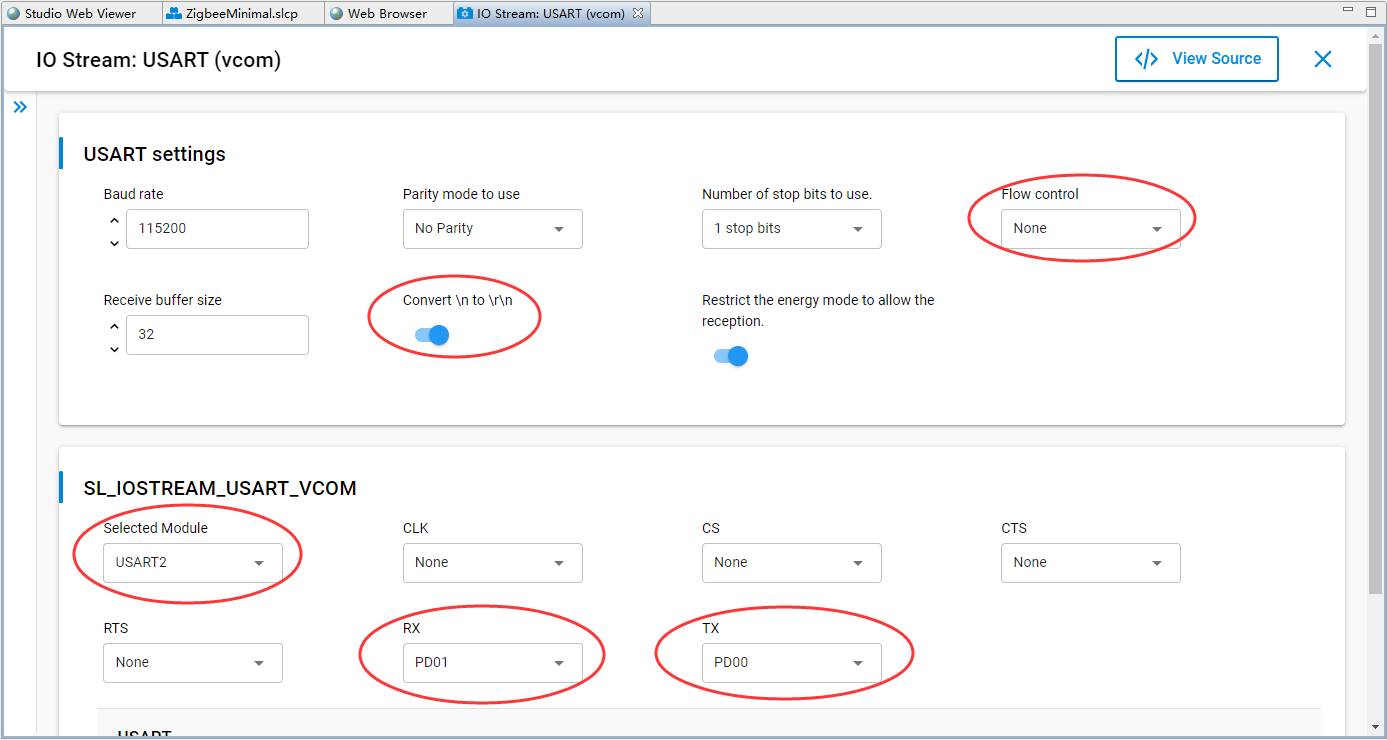This screenshot has width=1387, height=740.
Task: Close the IO Stream: USART (vcom) tab
Action: tap(638, 13)
